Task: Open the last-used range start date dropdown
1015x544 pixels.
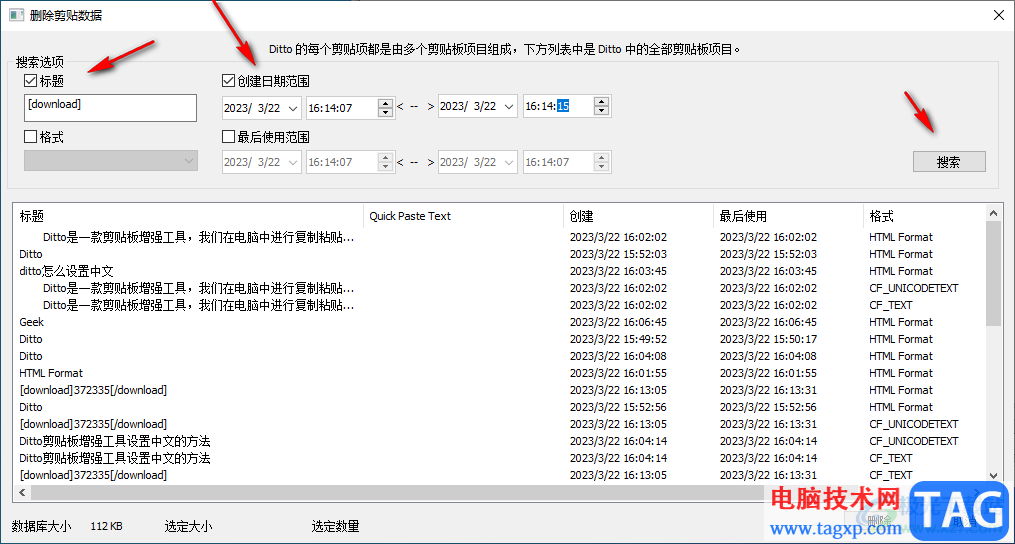Action: [x=293, y=162]
